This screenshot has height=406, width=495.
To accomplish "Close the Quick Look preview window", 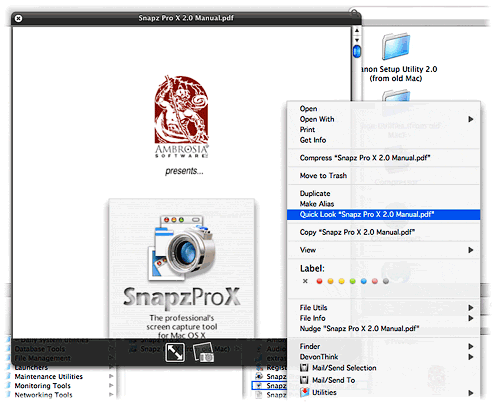I will coord(19,18).
